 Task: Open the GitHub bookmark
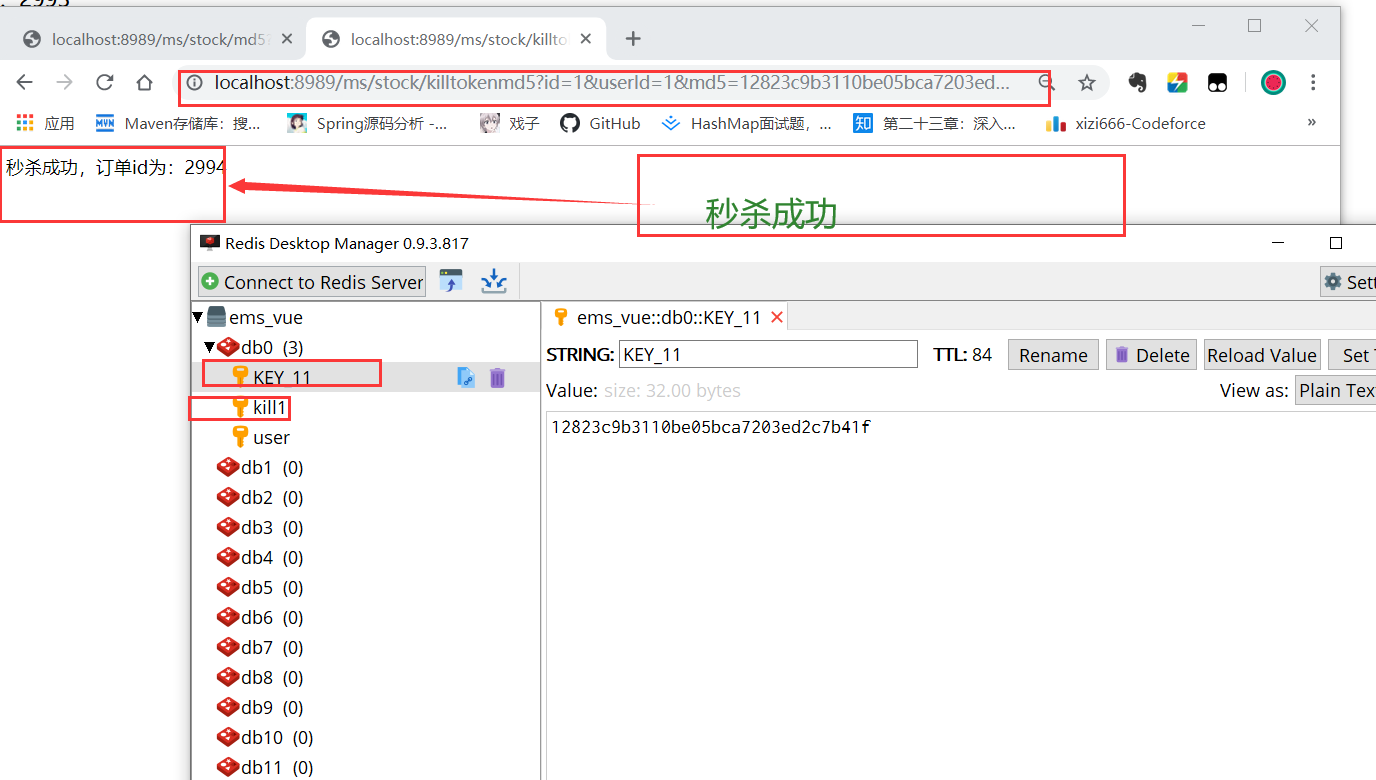(600, 123)
